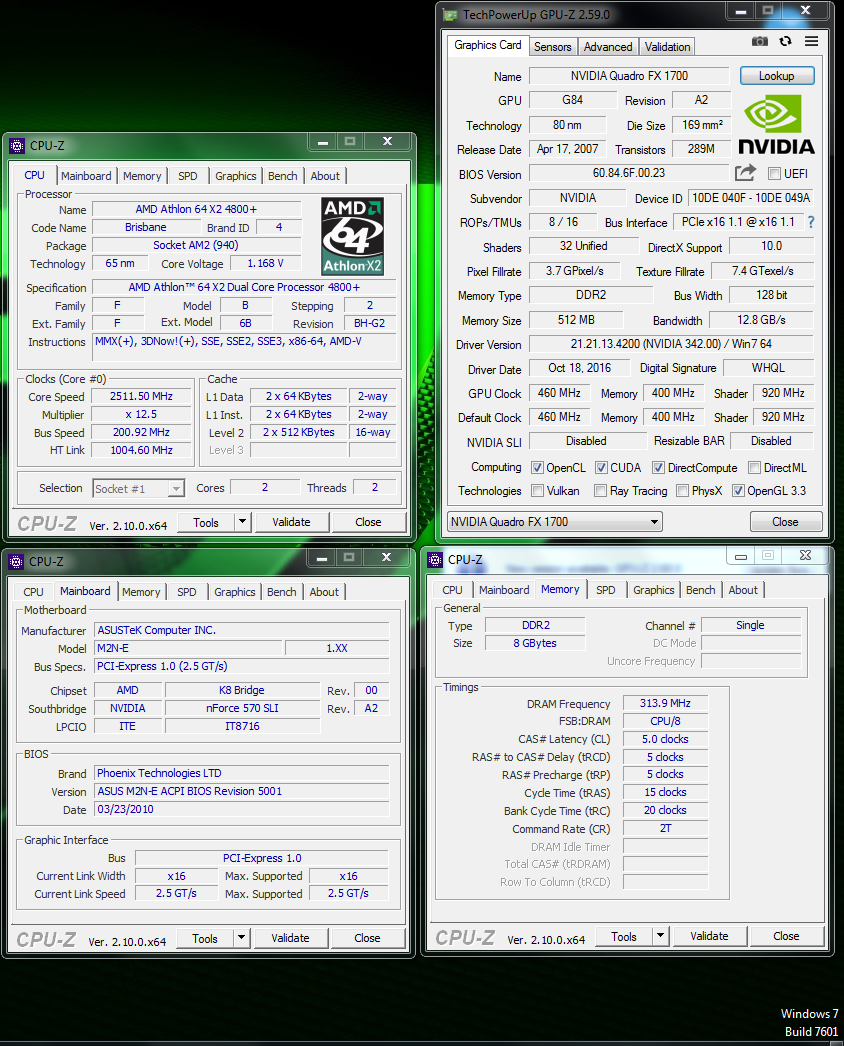
Task: Open Tools dropdown arrow in Memory window
Action: [x=661, y=936]
